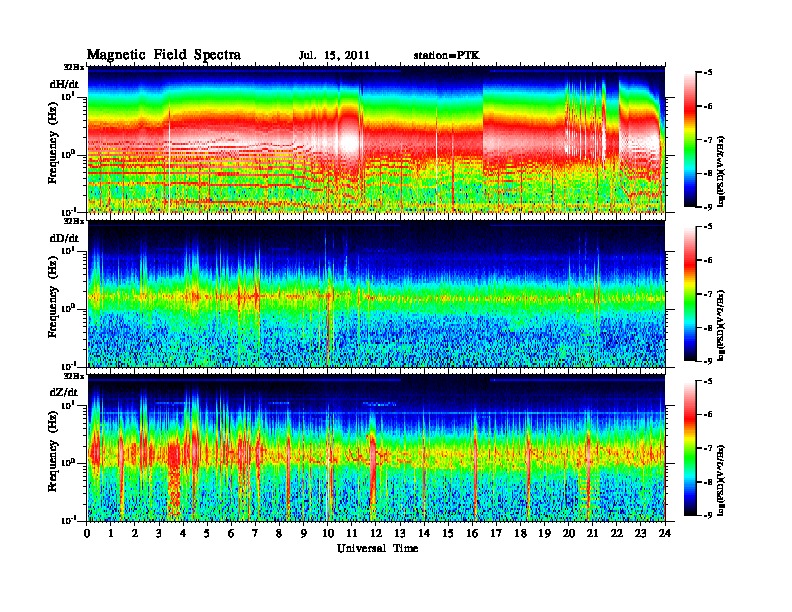Click hour "3" on the Universal Time axis
The width and height of the screenshot is (792, 612).
(x=159, y=533)
